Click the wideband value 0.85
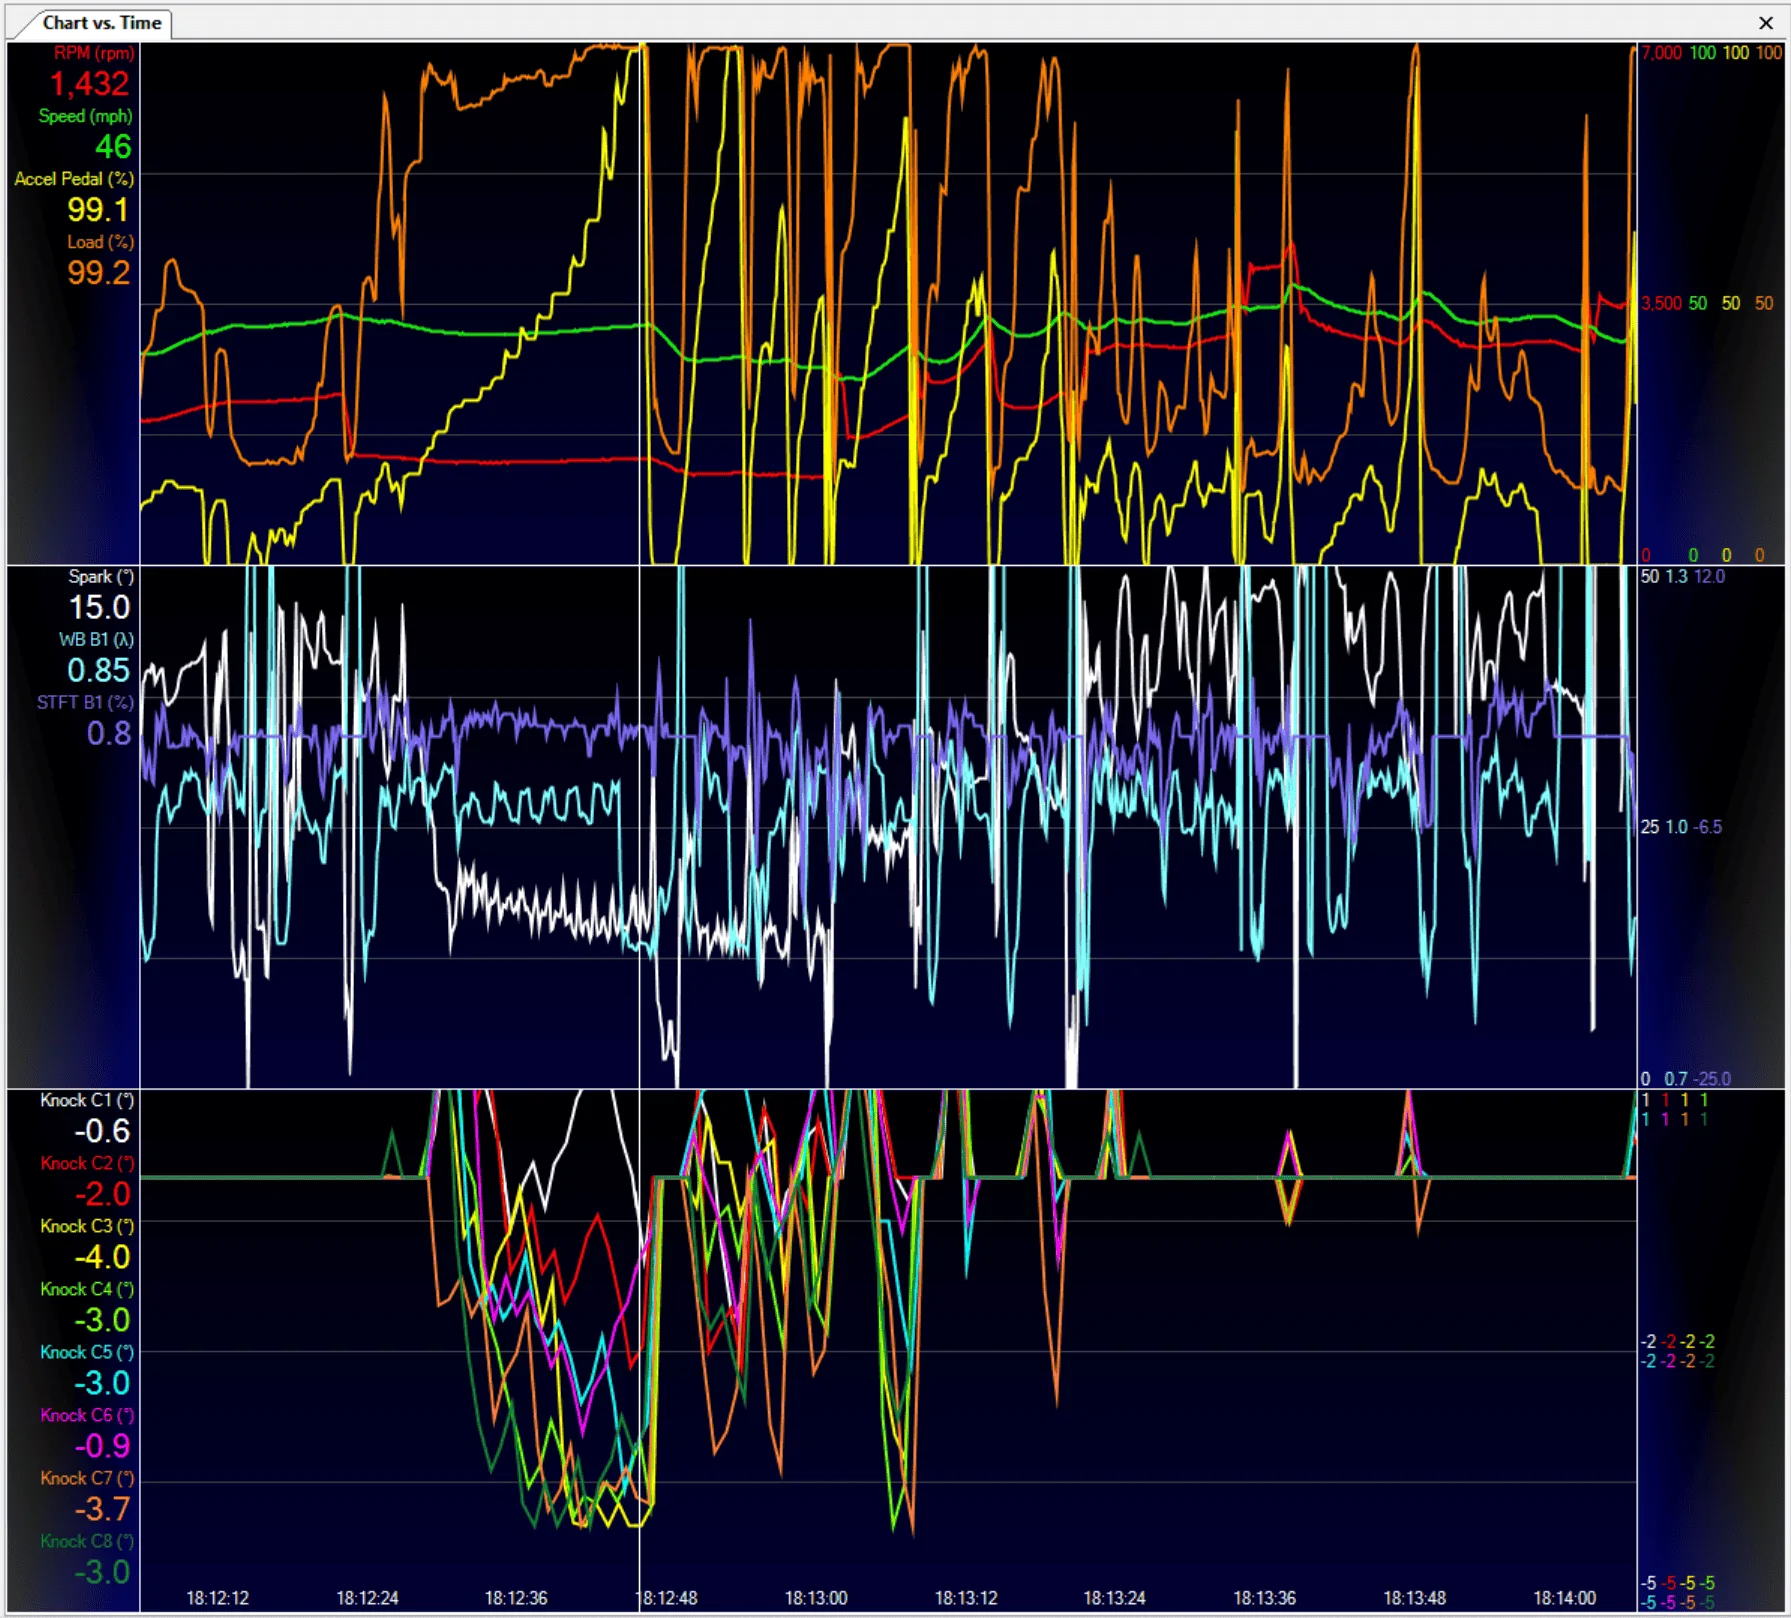This screenshot has height=1618, width=1791. coord(98,671)
